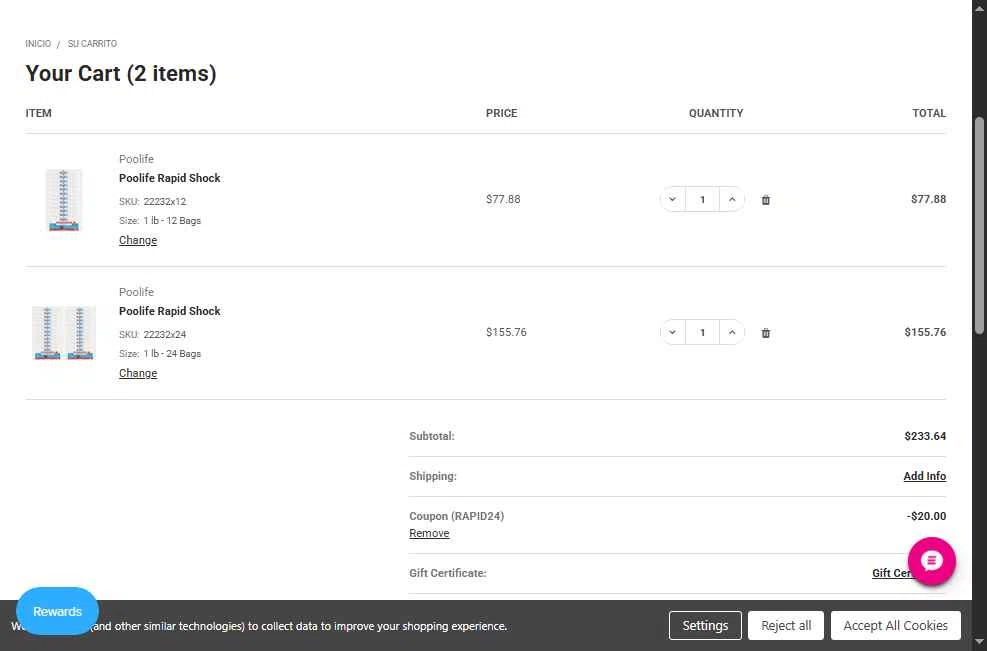Open cookie Settings
The width and height of the screenshot is (987, 651).
[x=705, y=625]
